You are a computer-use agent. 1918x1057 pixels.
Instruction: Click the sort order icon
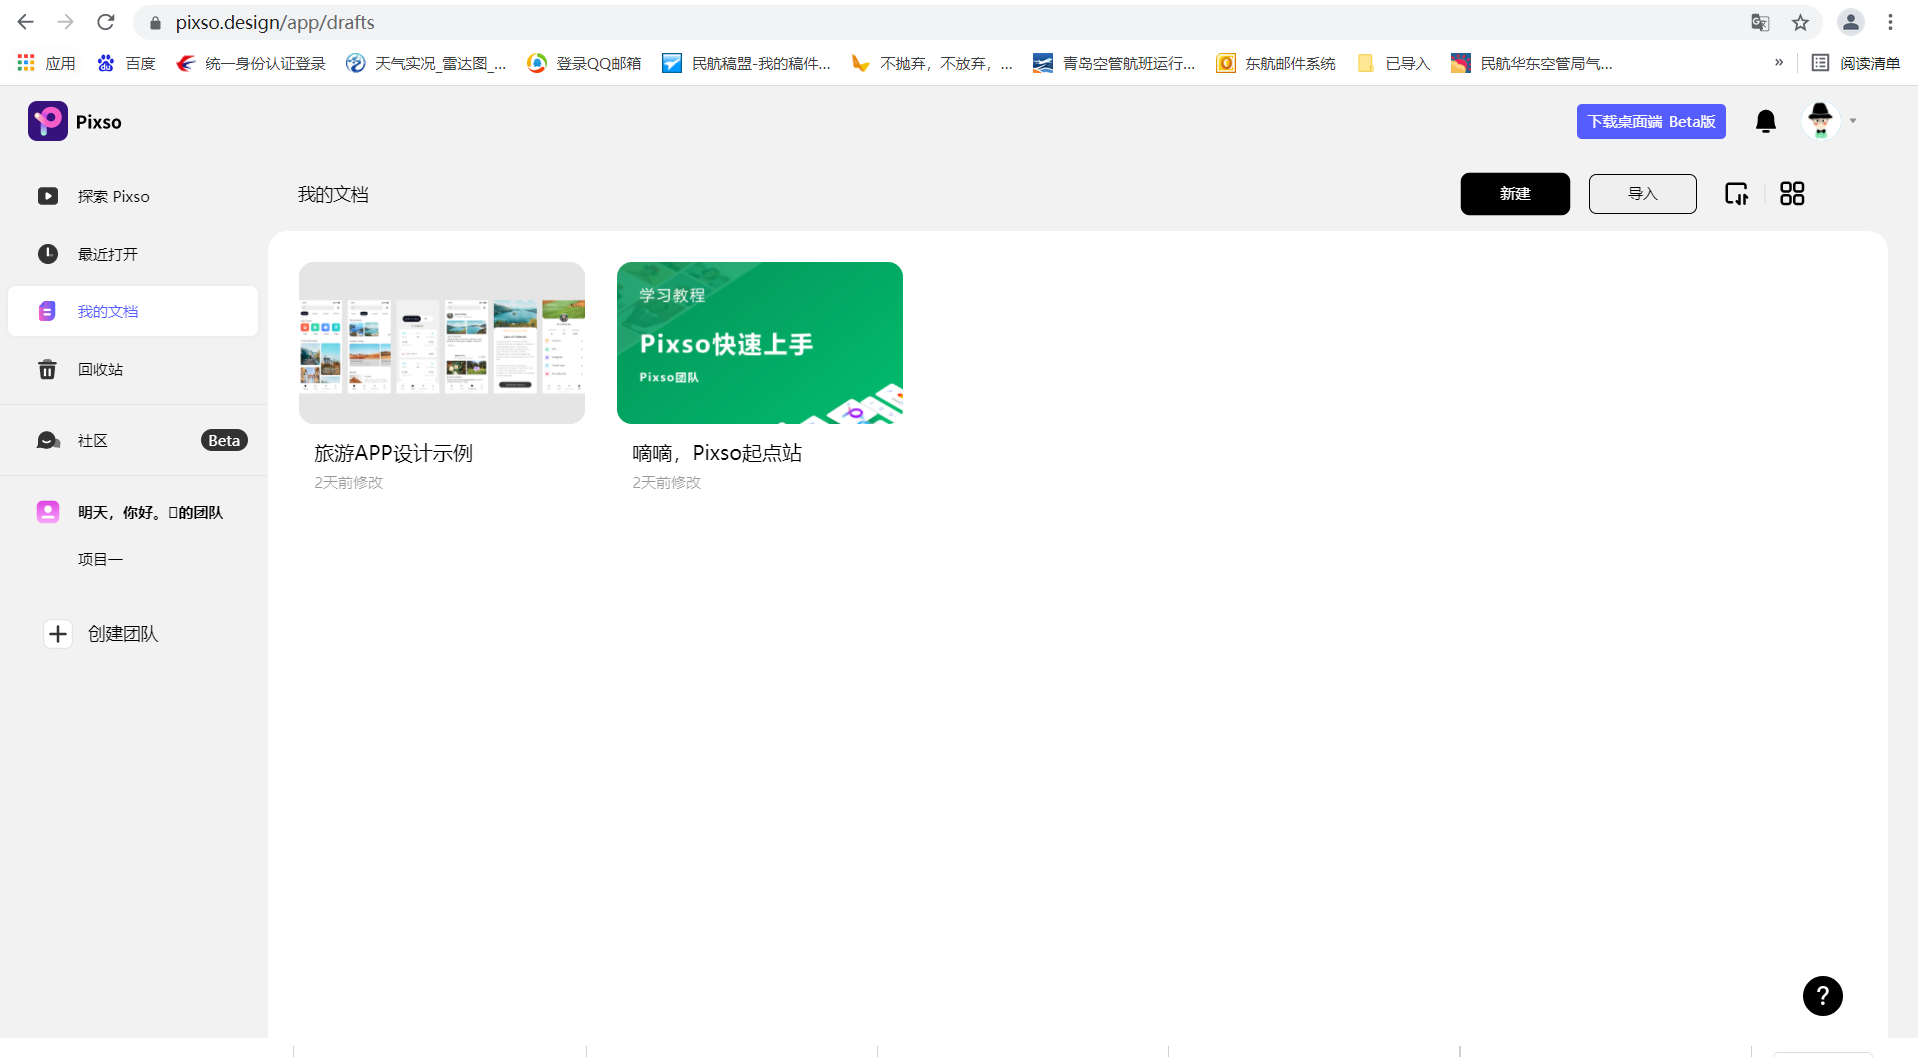[x=1737, y=194]
